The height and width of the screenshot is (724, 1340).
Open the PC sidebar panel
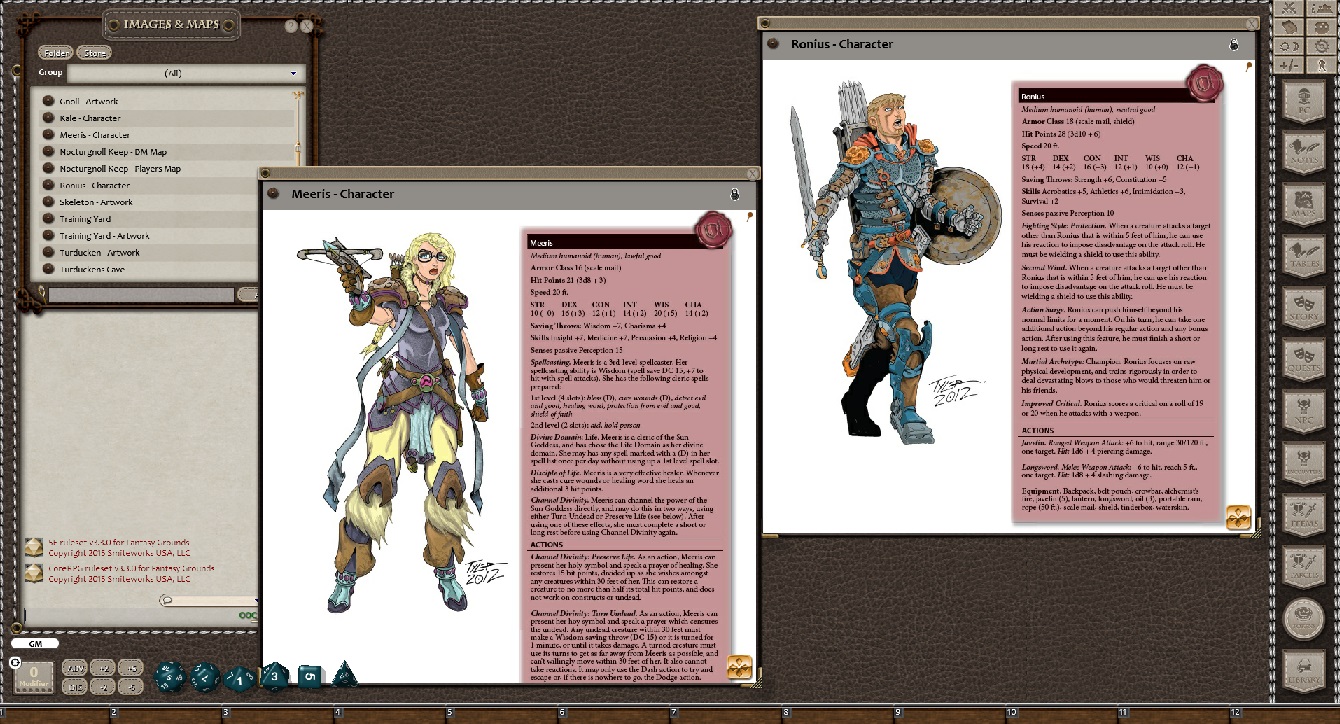coord(1303,104)
